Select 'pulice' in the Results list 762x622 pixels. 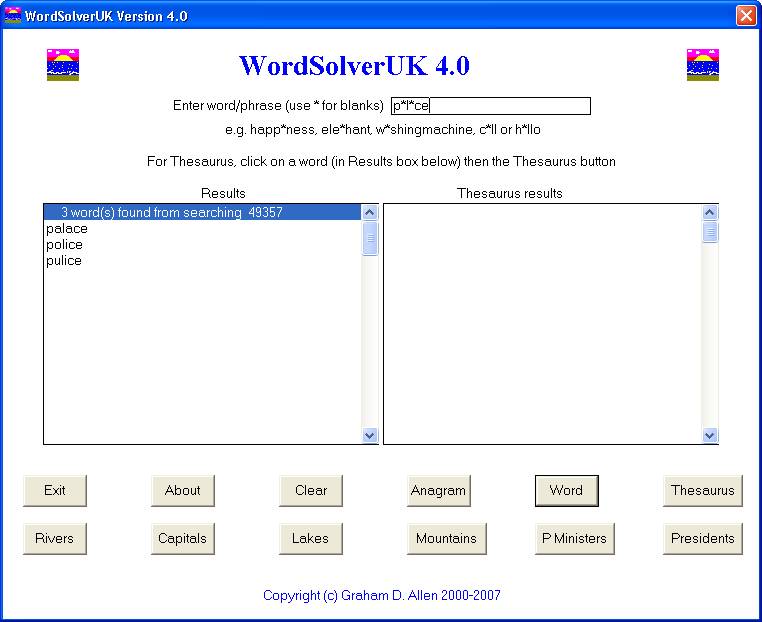click(64, 261)
